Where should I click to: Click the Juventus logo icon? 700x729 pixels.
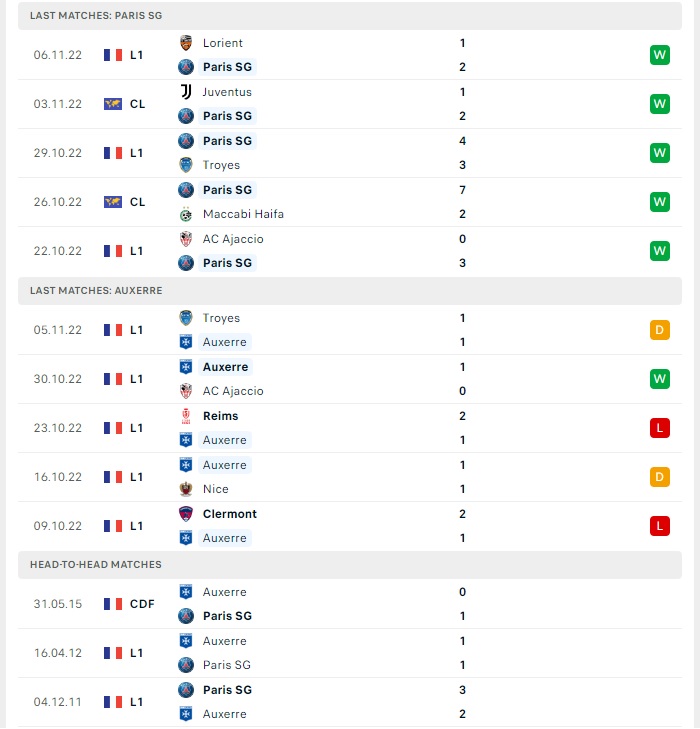click(186, 92)
